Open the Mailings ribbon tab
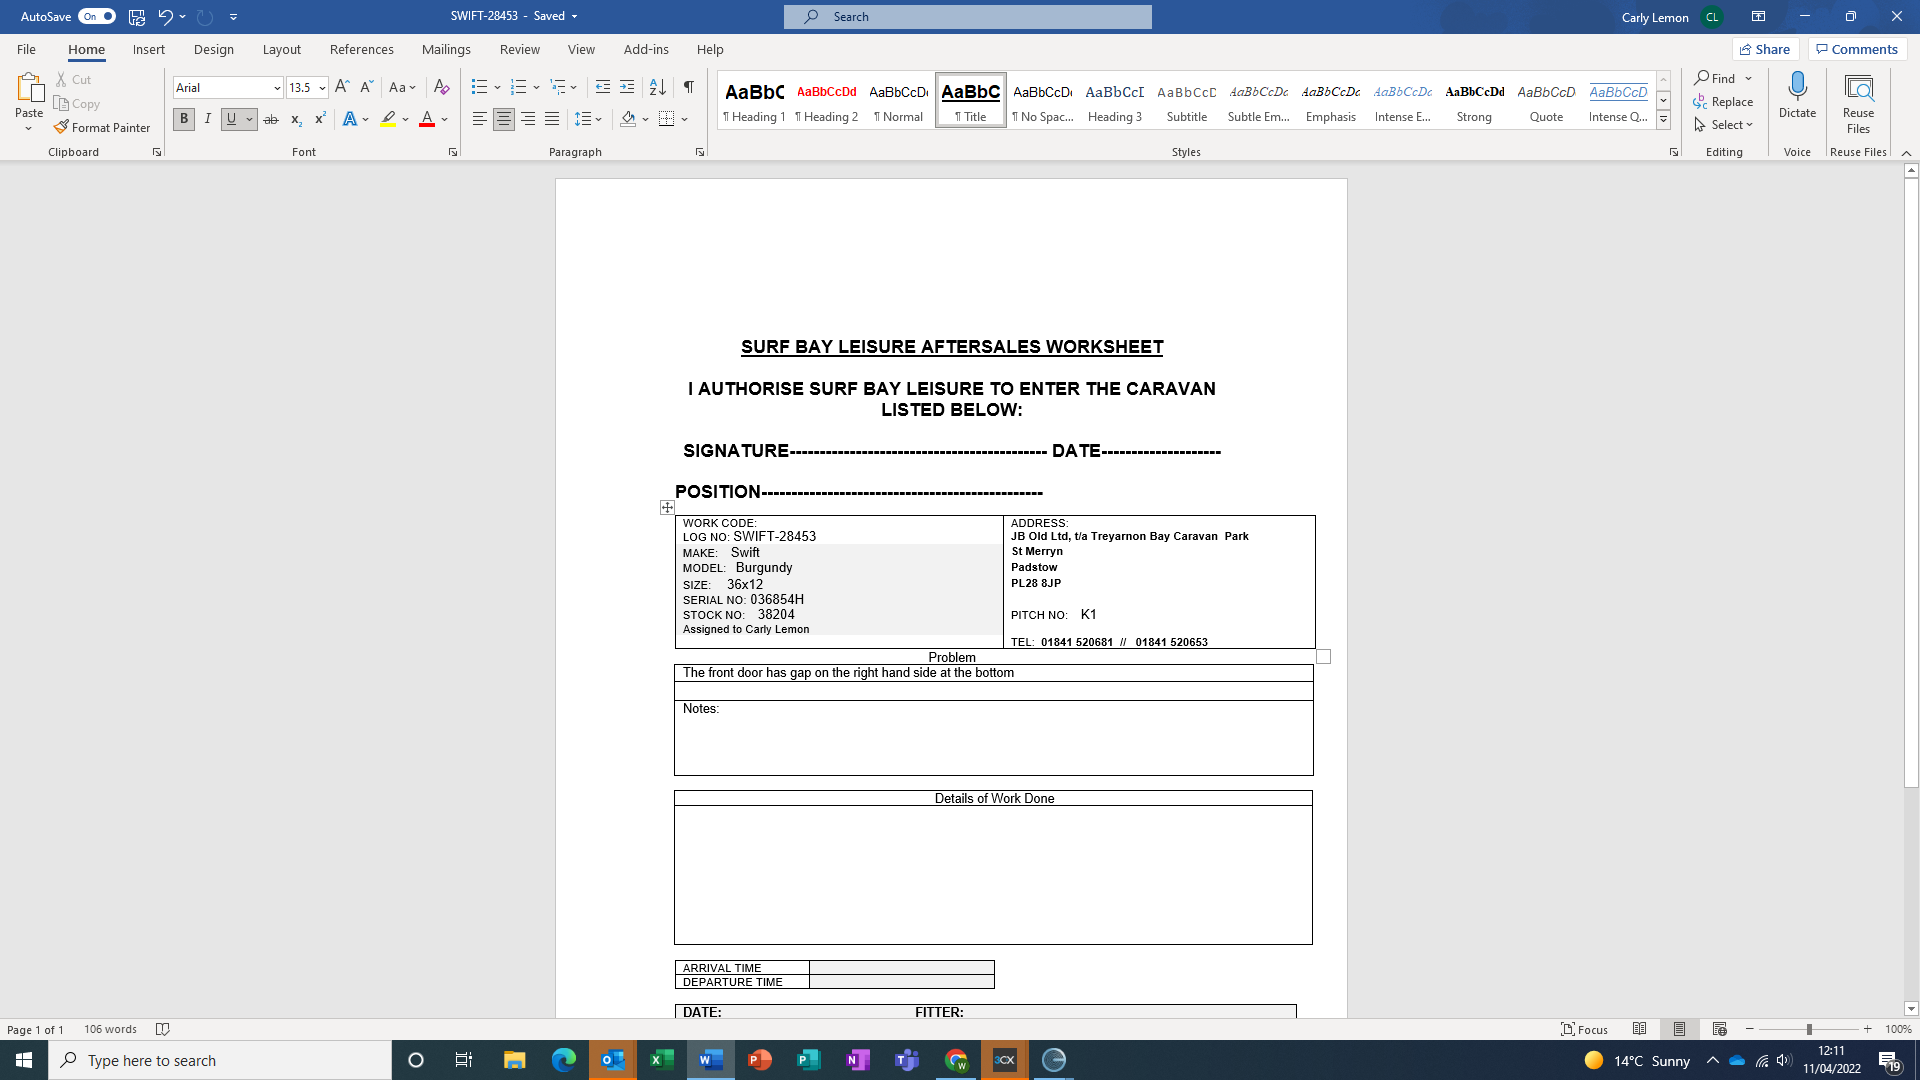Viewport: 1920px width, 1080px height. point(446,49)
